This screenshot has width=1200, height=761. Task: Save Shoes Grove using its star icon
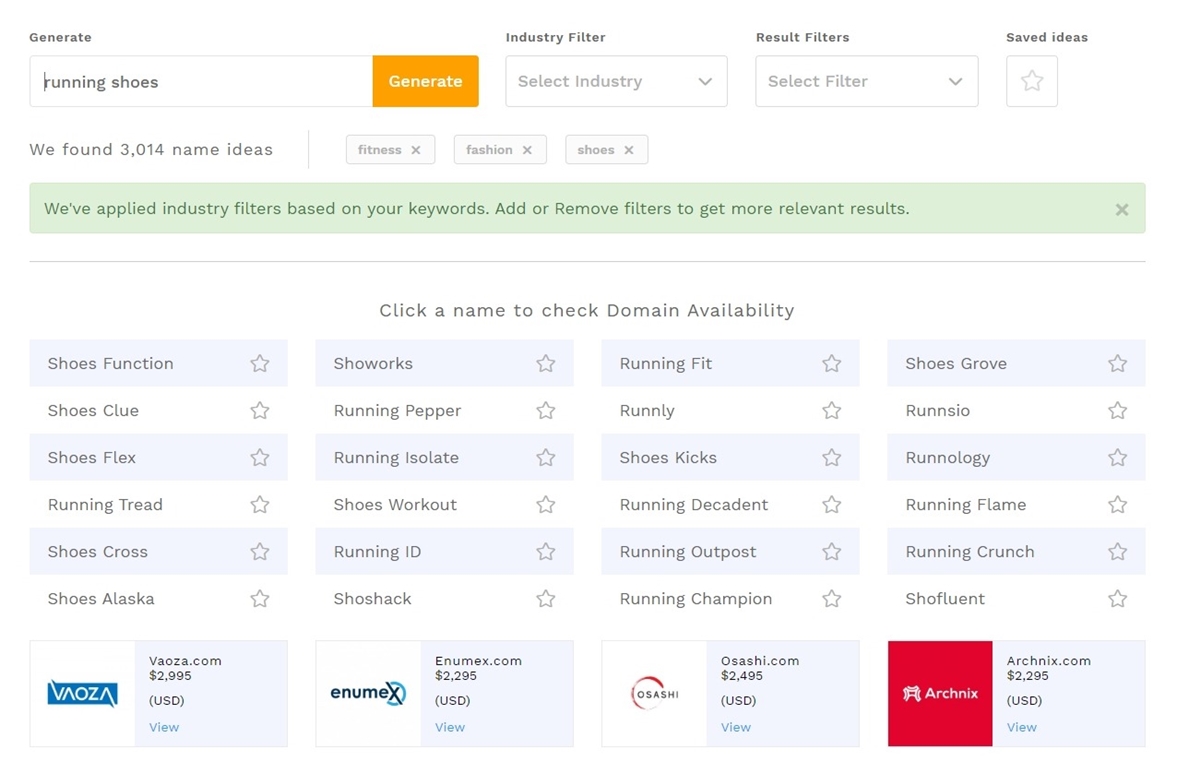(1117, 364)
